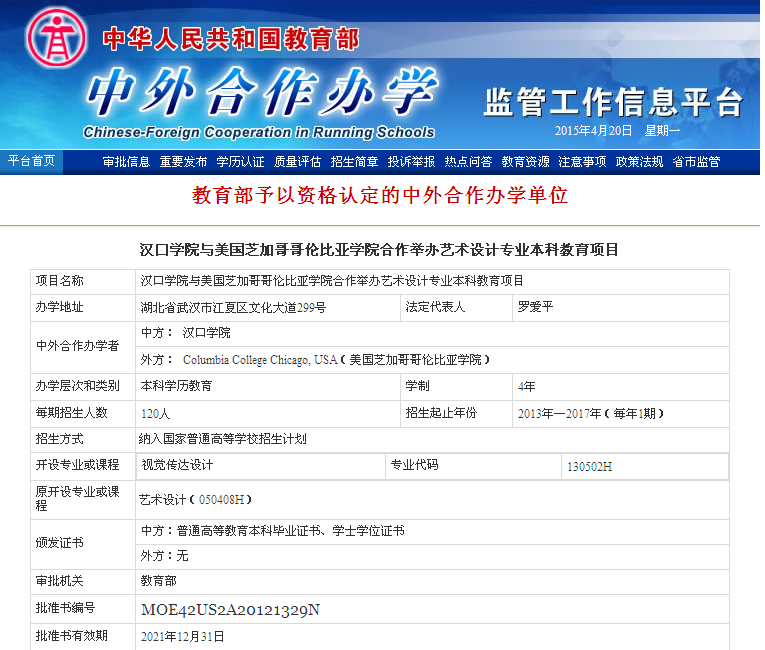765x650 pixels.
Task: Select 学制 label cell
Action: [456, 386]
